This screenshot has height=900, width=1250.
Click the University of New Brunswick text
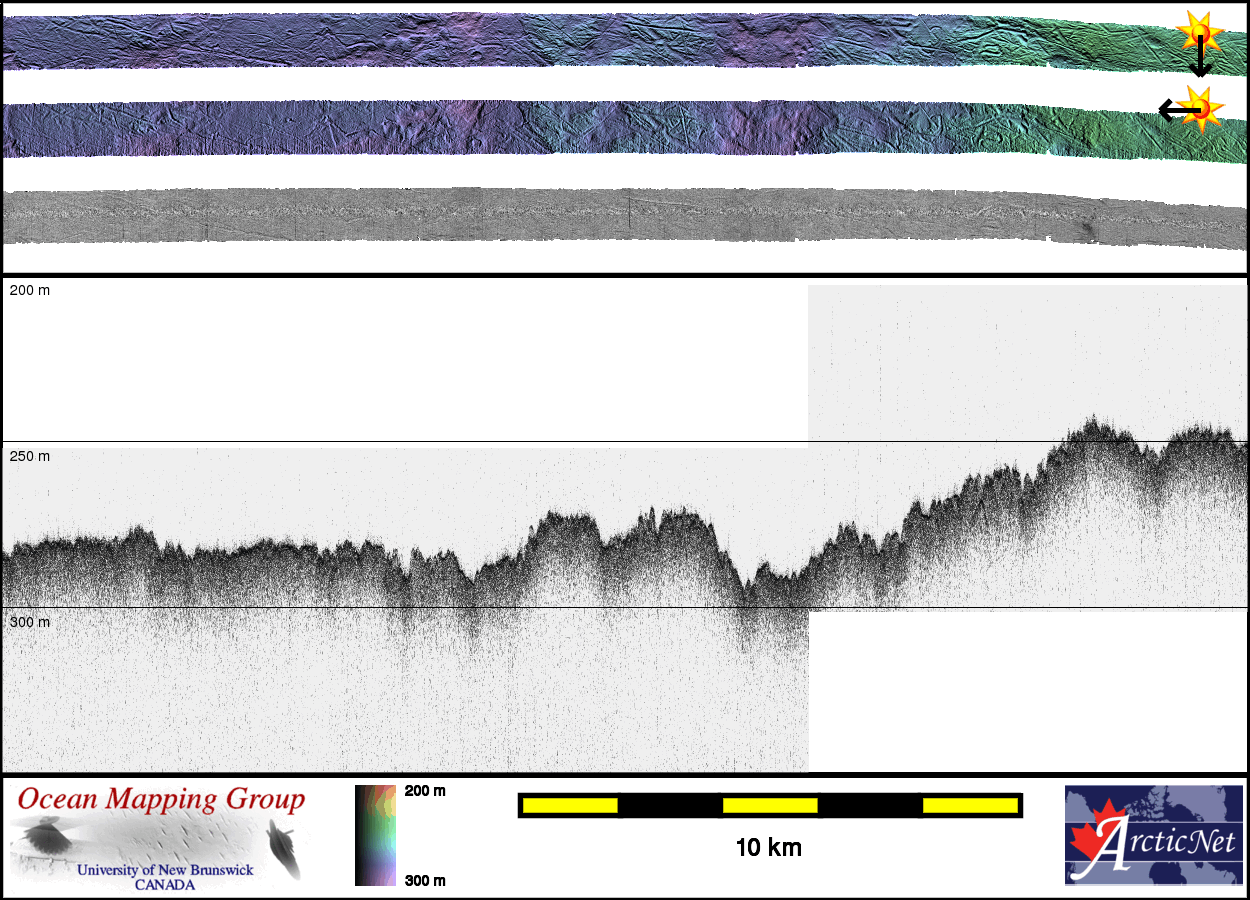165,870
